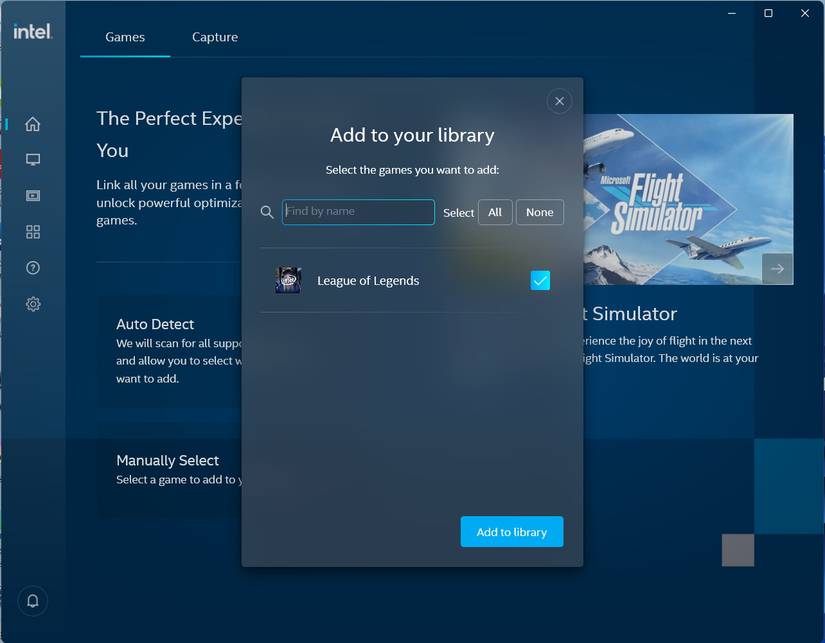Uncheck the League of Legends checkbox
Image resolution: width=825 pixels, height=643 pixels.
point(540,280)
